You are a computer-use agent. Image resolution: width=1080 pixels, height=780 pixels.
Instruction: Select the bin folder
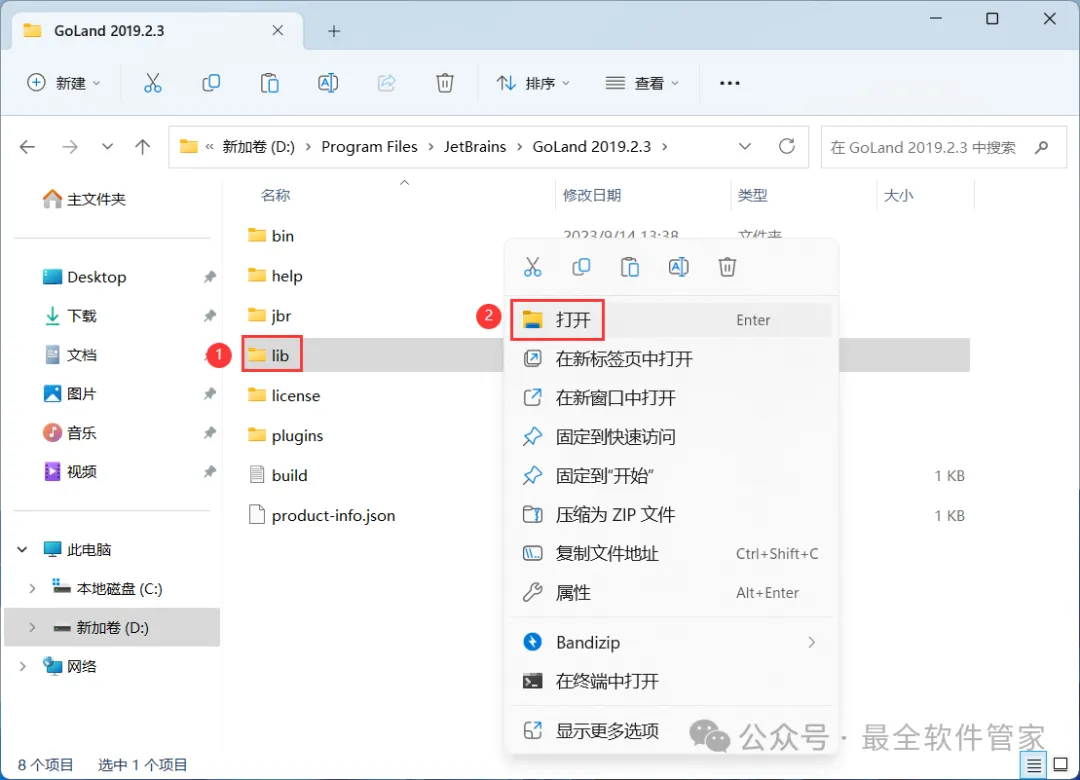271,236
